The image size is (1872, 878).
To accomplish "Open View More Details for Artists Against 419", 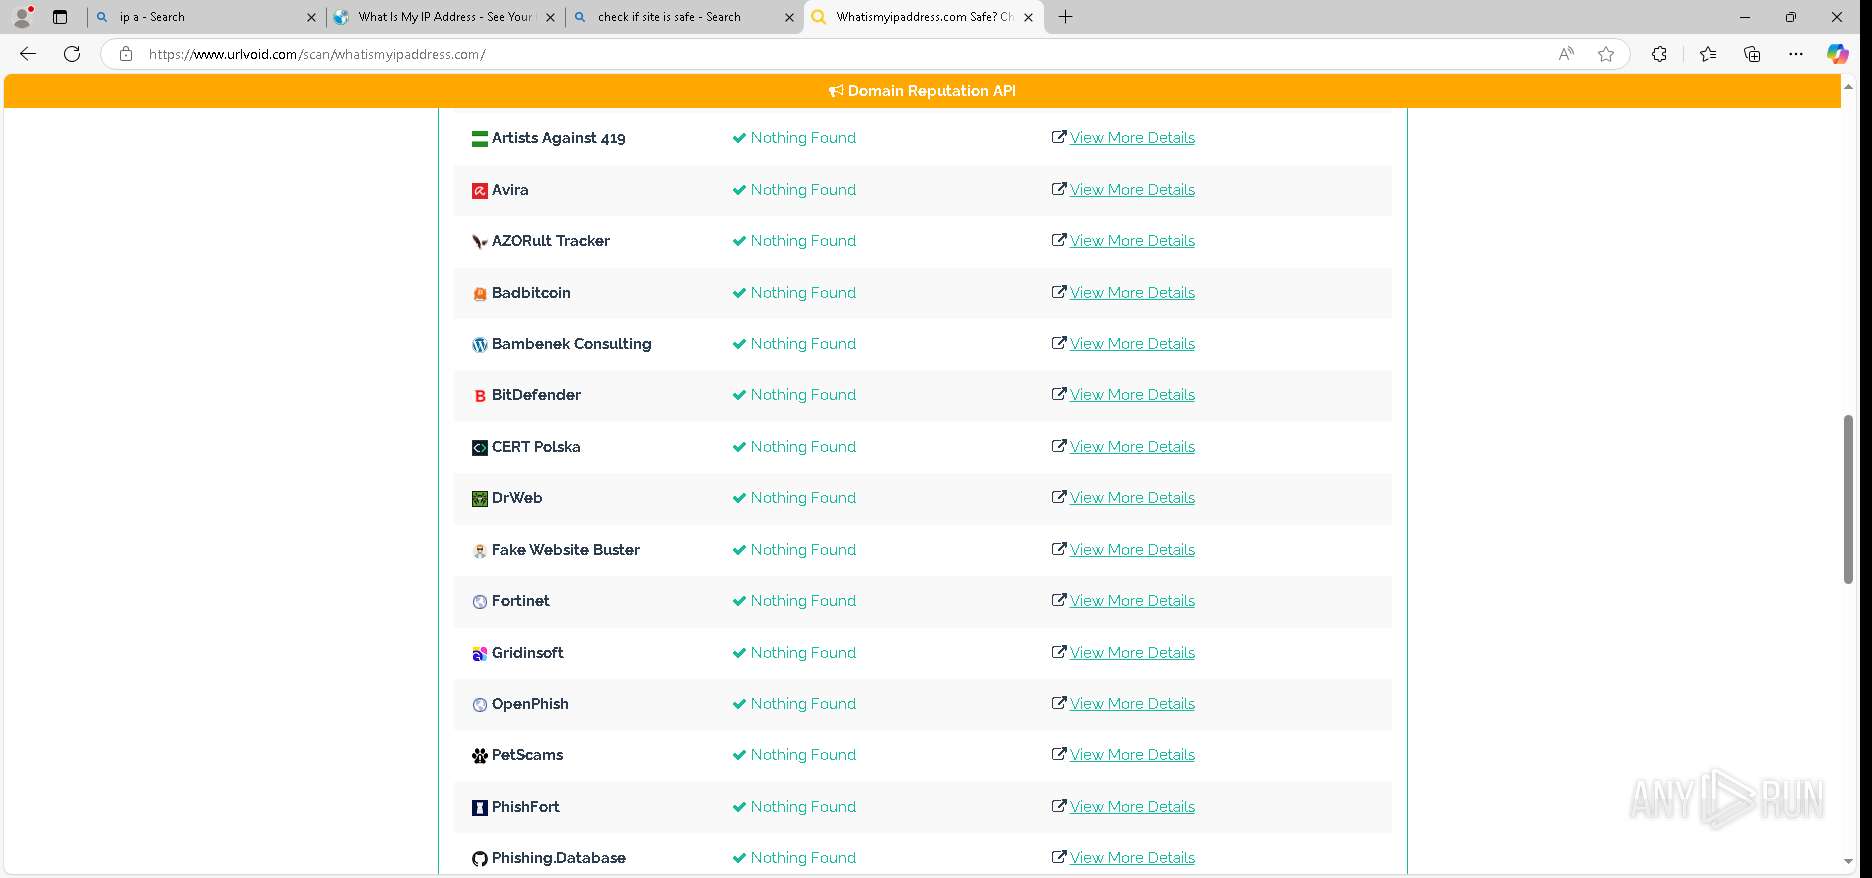I will point(1132,138).
